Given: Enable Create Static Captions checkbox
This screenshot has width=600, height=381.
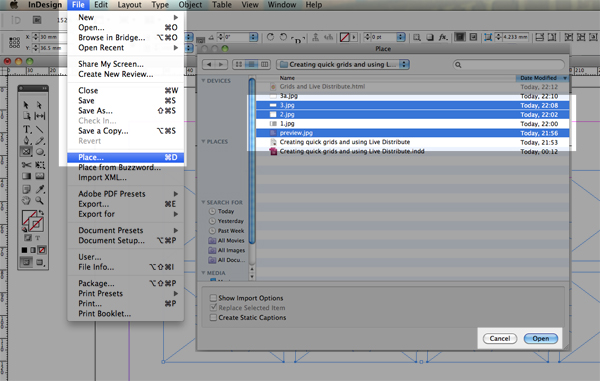Looking at the screenshot, I should (213, 318).
